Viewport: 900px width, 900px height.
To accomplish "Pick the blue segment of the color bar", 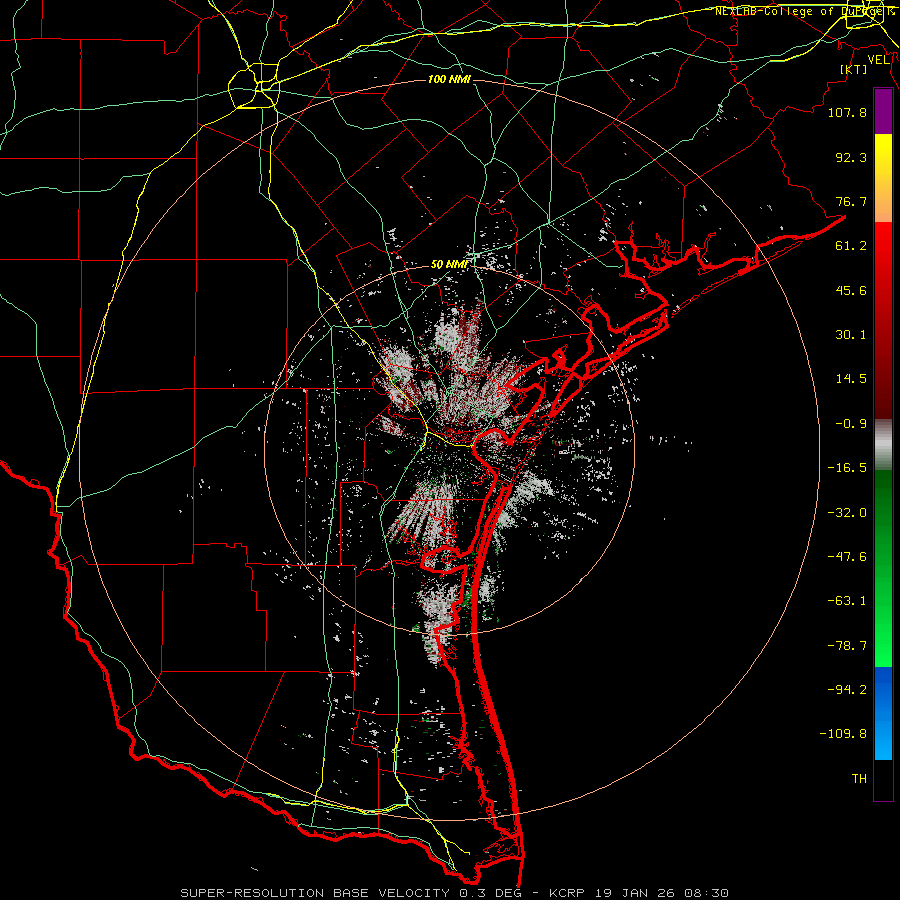I will pos(883,713).
